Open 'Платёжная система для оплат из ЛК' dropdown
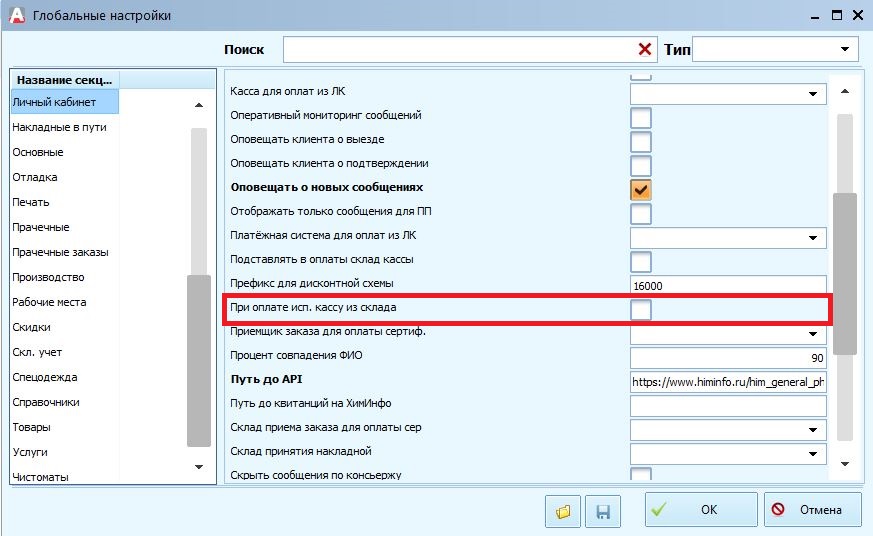 (813, 238)
